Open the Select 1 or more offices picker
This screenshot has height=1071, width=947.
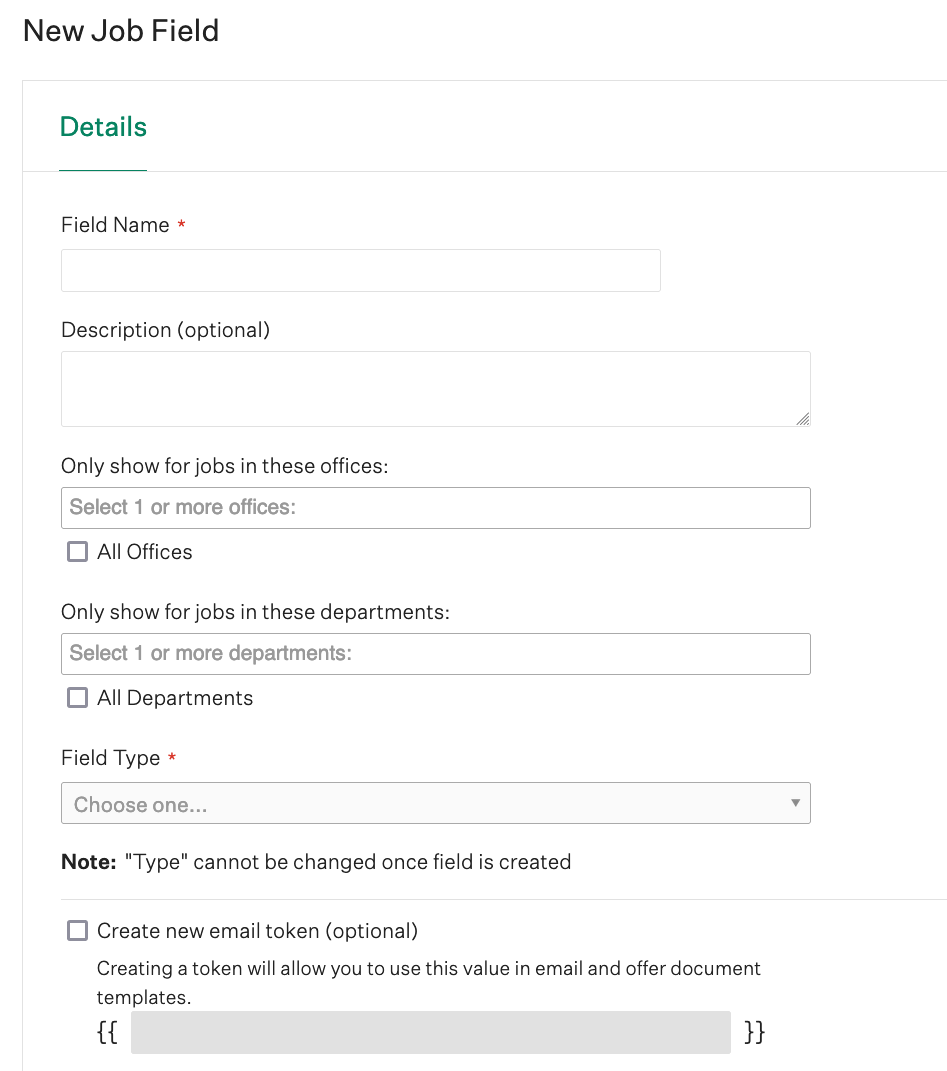[x=436, y=507]
